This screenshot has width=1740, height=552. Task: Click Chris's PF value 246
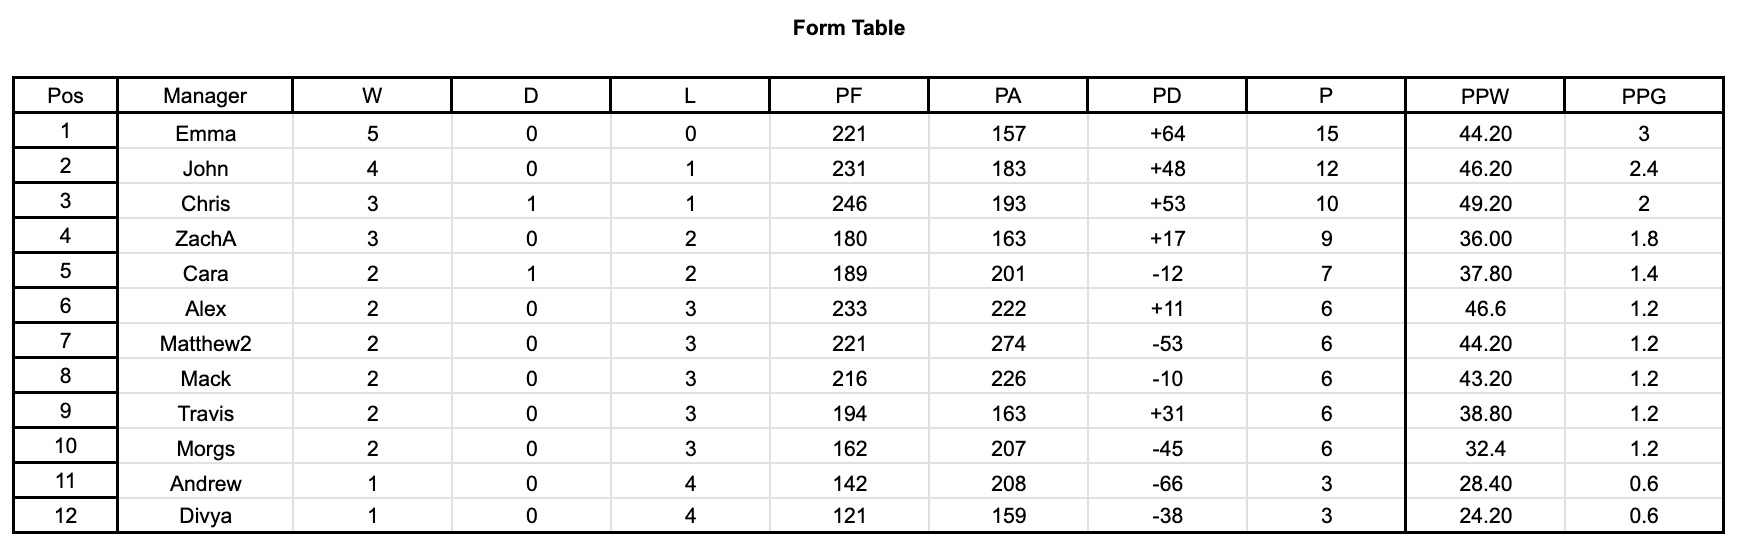(x=849, y=204)
